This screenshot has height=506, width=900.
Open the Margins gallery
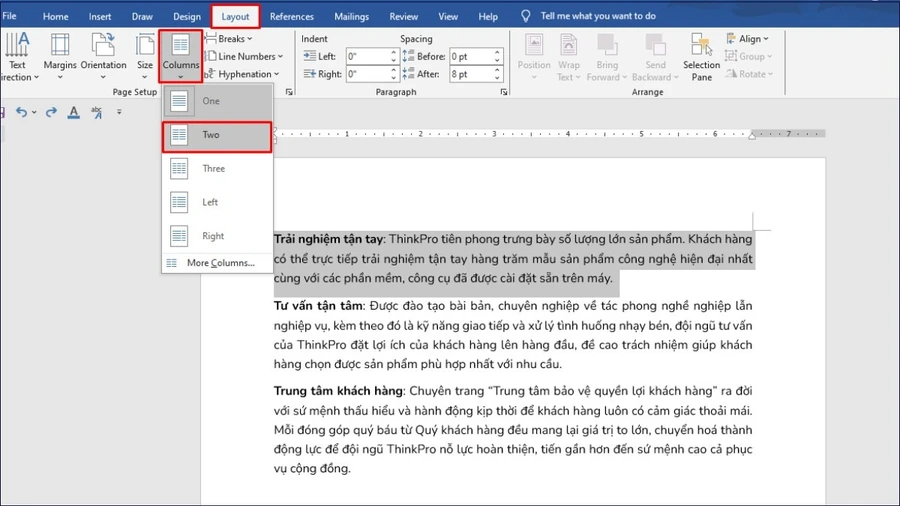click(60, 56)
